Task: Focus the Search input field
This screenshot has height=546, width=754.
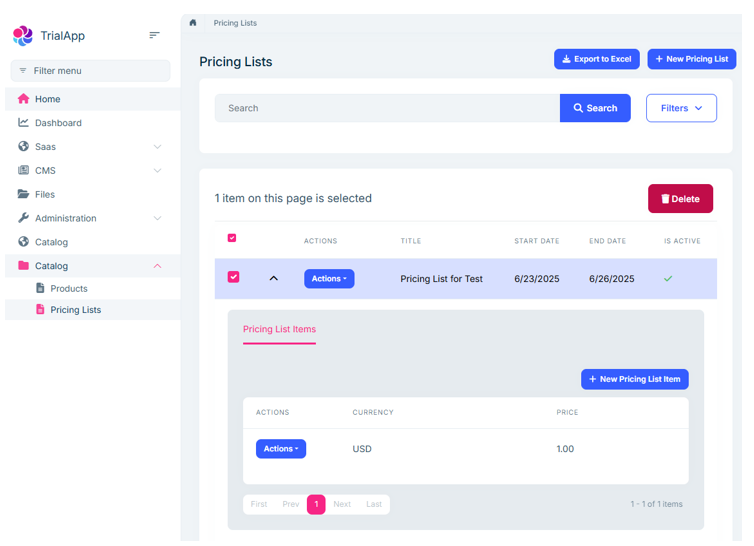Action: click(x=387, y=108)
